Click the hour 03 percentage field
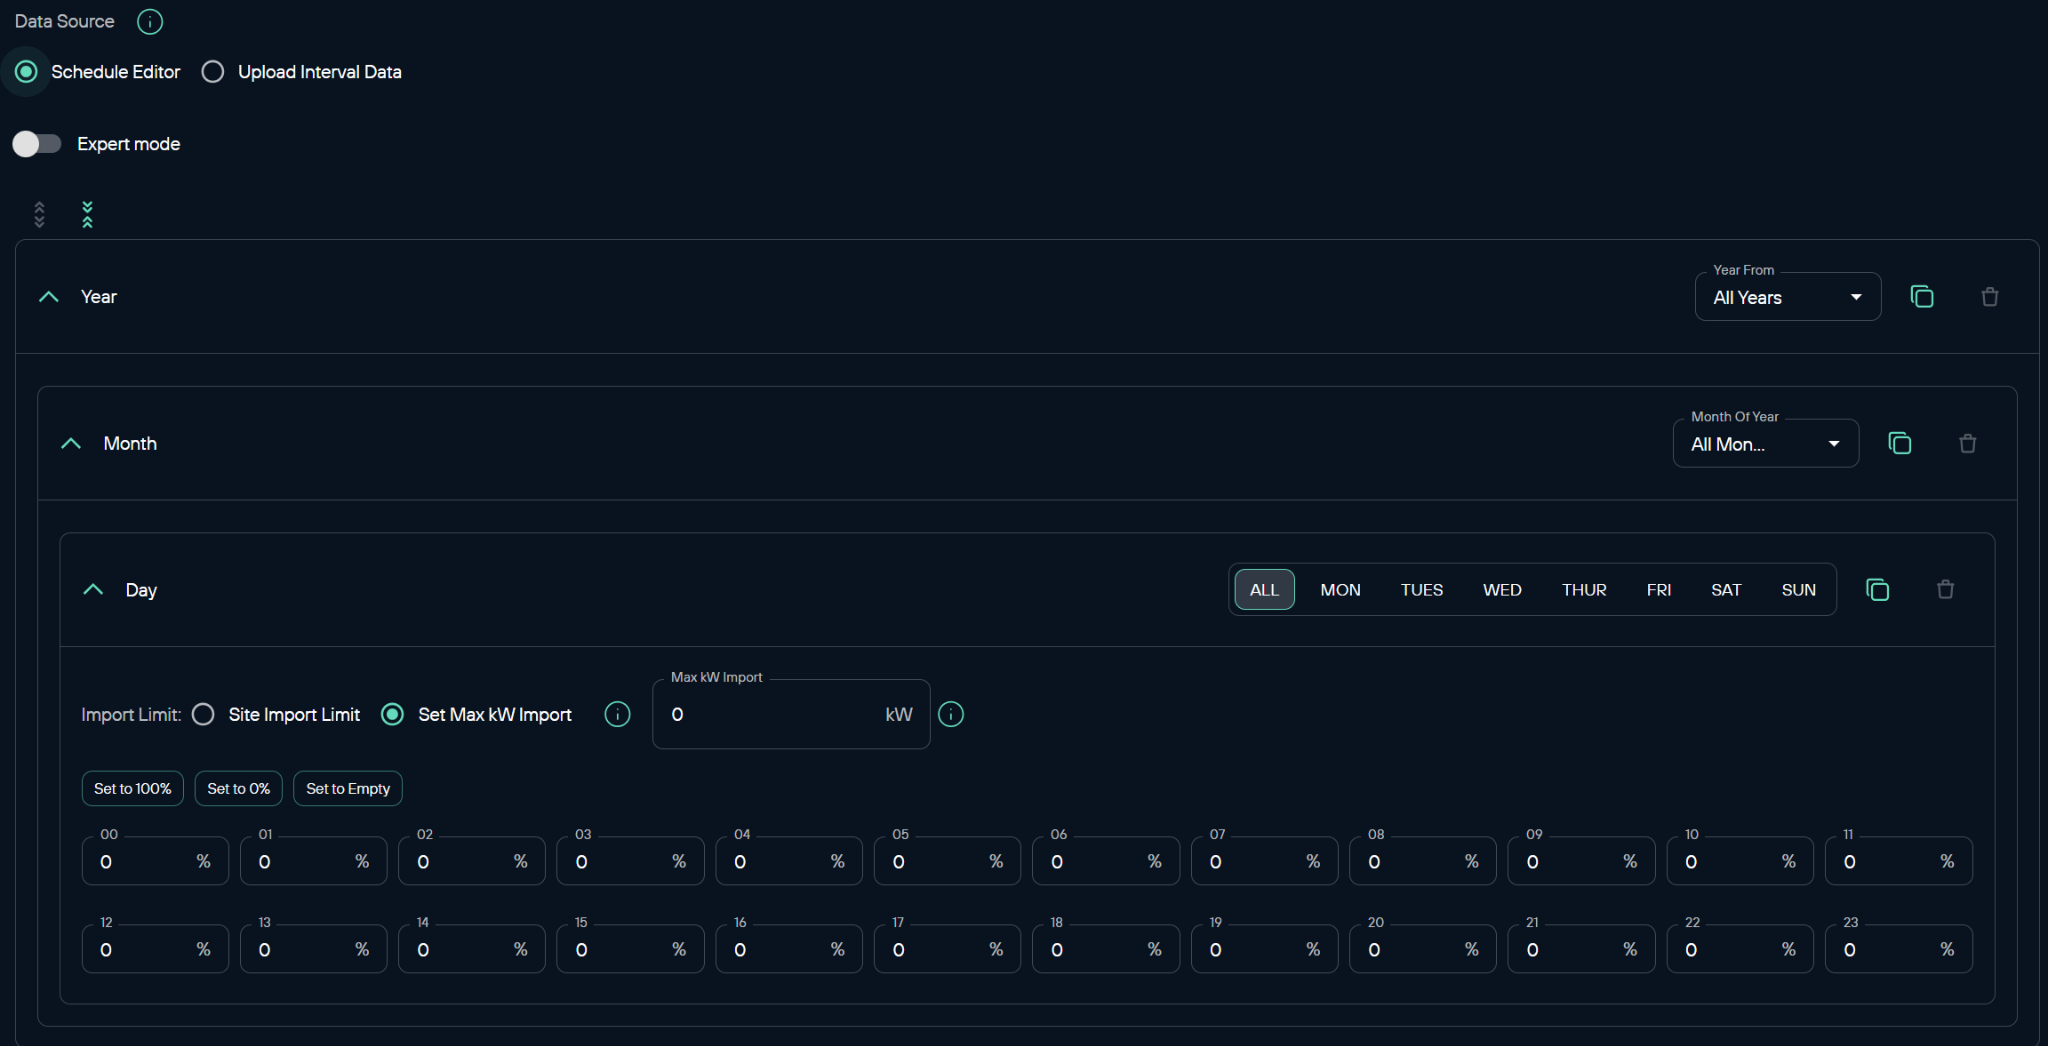 631,861
